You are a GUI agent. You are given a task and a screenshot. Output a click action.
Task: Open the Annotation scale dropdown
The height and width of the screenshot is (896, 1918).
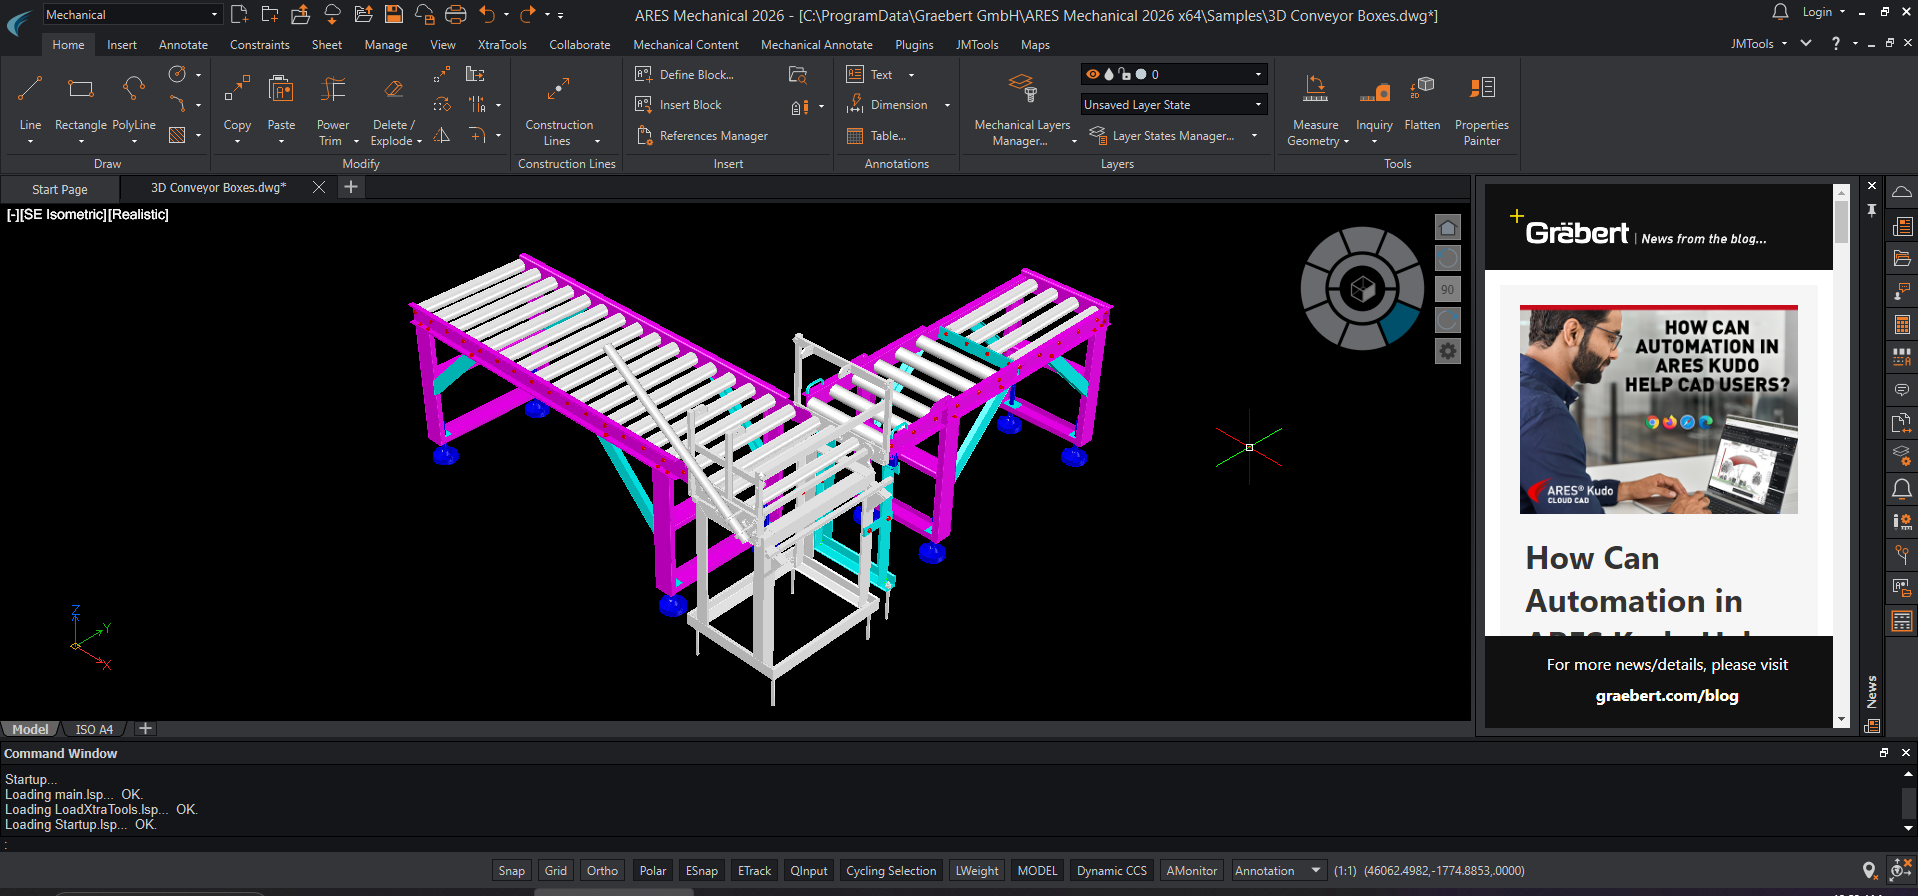pos(1315,871)
